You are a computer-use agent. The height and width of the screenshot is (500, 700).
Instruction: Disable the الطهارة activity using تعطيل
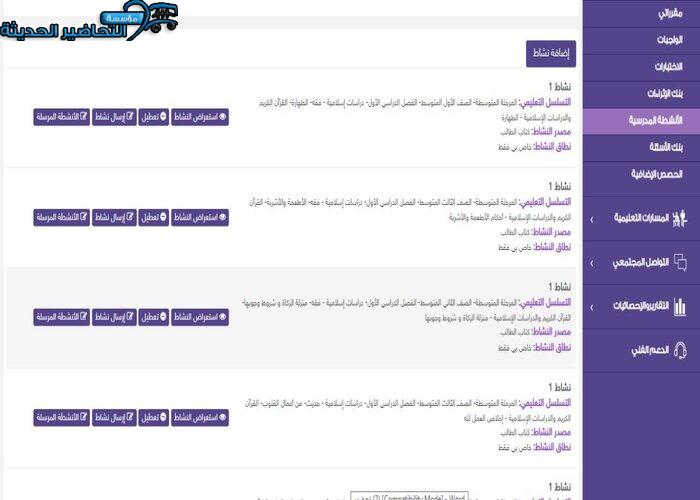tap(154, 117)
